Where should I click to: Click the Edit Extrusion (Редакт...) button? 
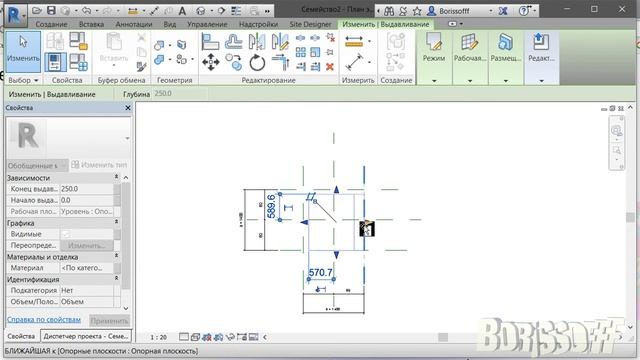tap(541, 57)
